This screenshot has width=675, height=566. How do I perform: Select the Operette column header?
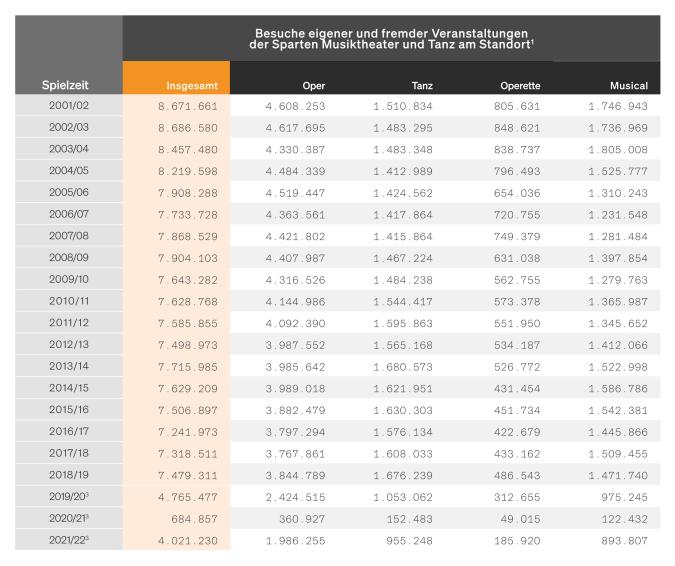pyautogui.click(x=518, y=86)
